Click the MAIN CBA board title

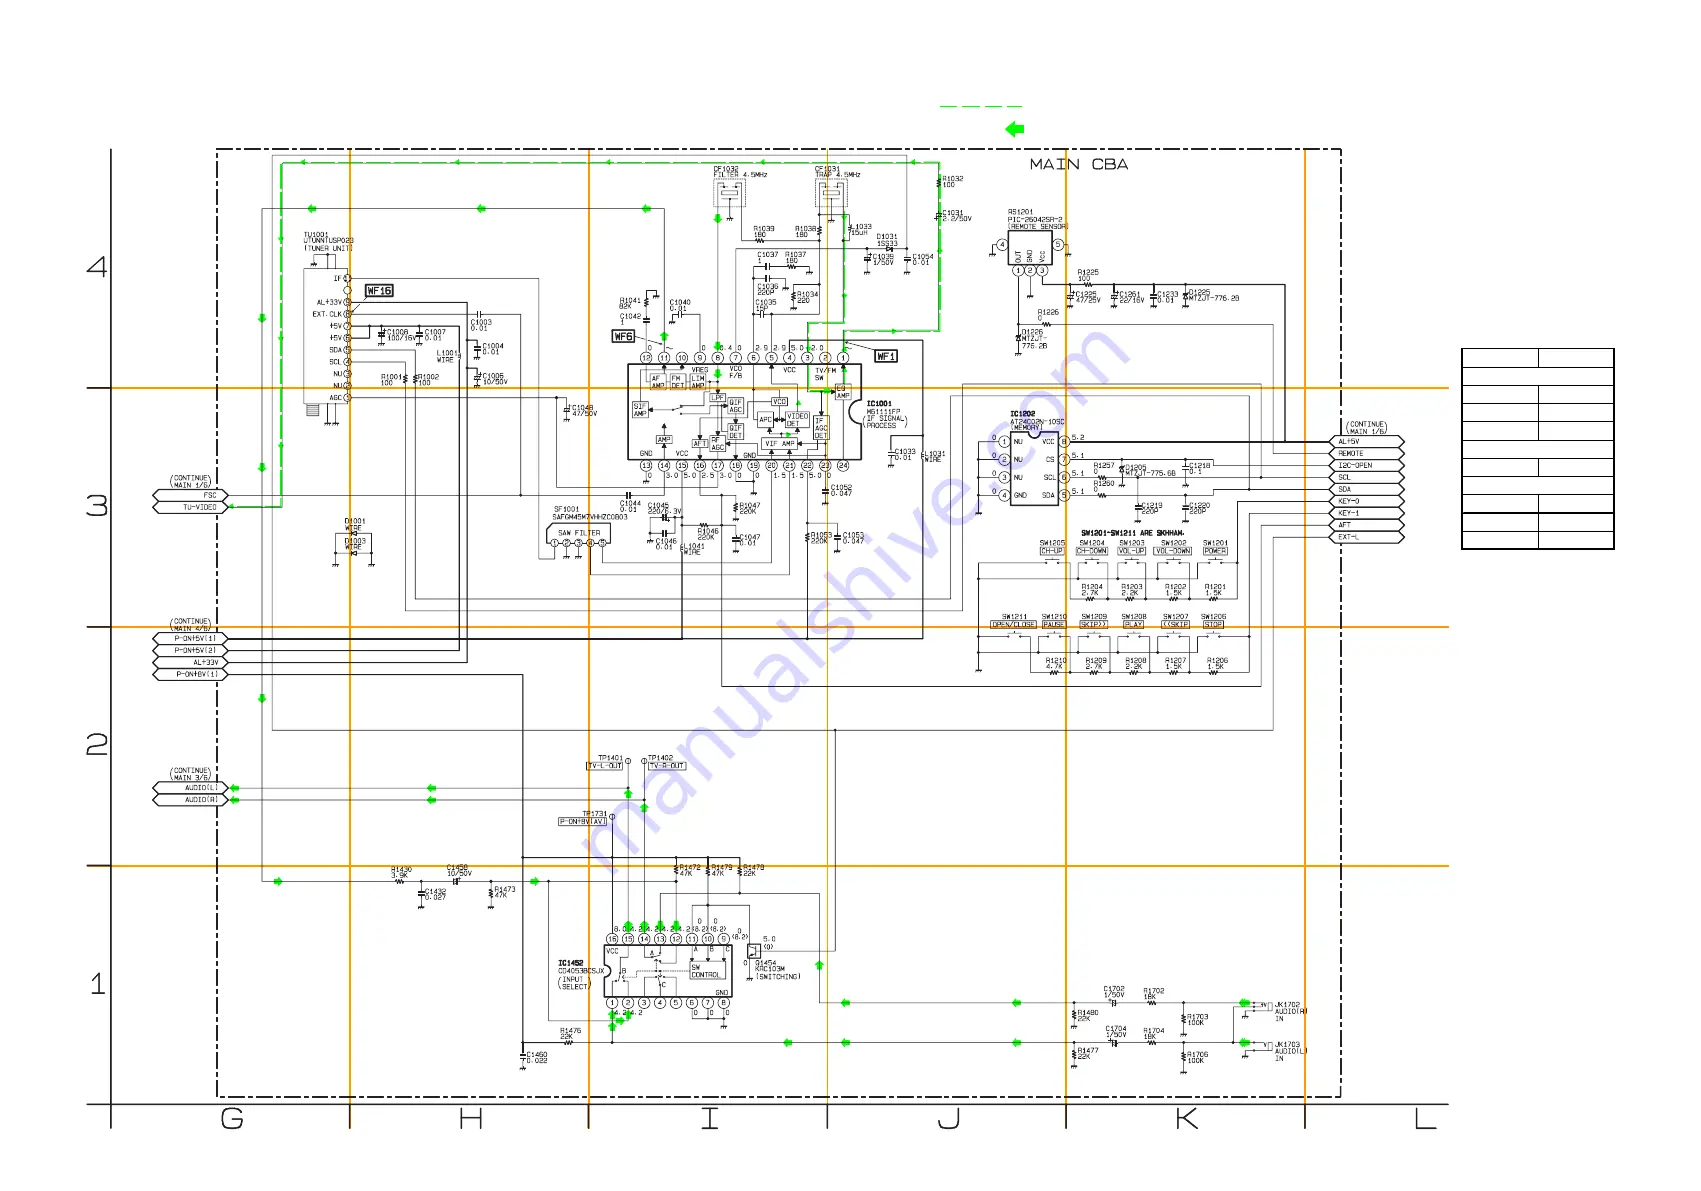tap(1078, 164)
